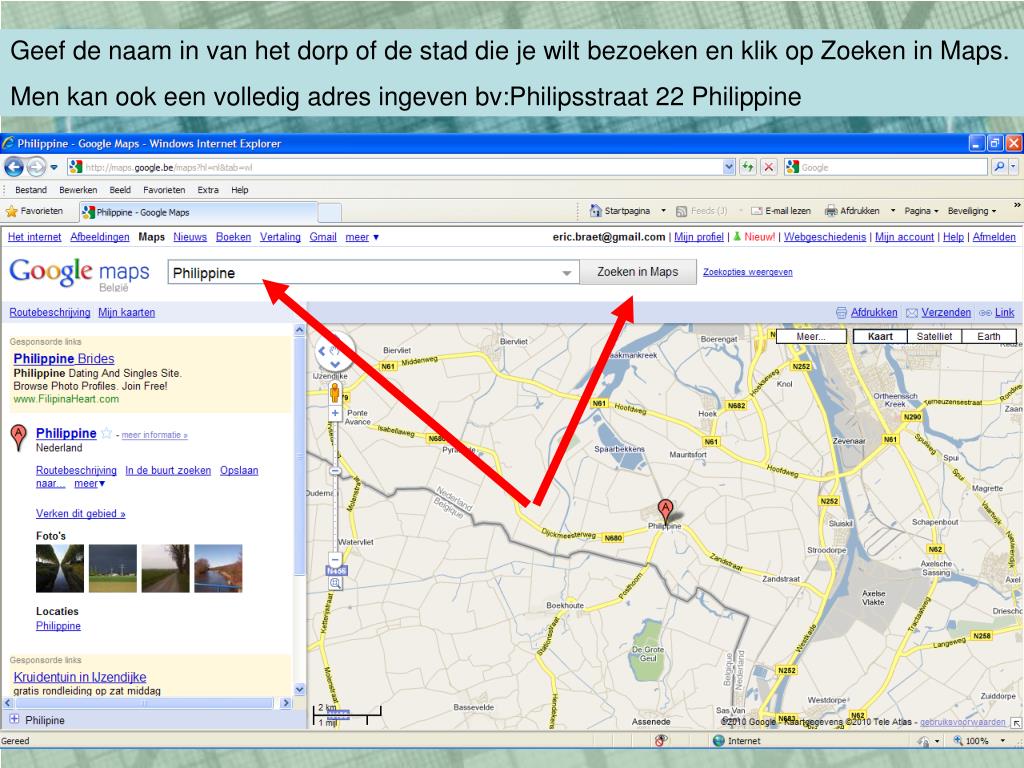1024x768 pixels.
Task: Click the Afbeeldingen link
Action: (x=100, y=237)
